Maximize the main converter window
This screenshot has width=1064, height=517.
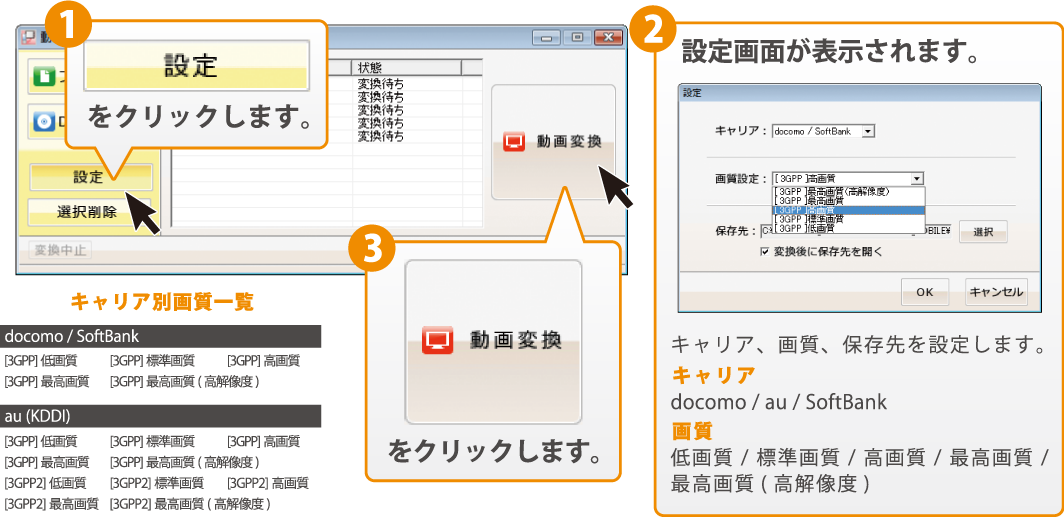click(x=577, y=37)
